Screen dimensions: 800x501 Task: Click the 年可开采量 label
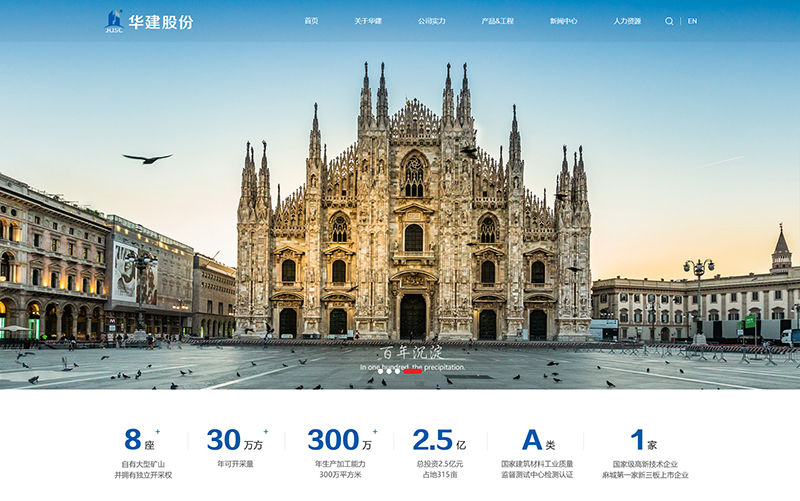click(x=235, y=464)
